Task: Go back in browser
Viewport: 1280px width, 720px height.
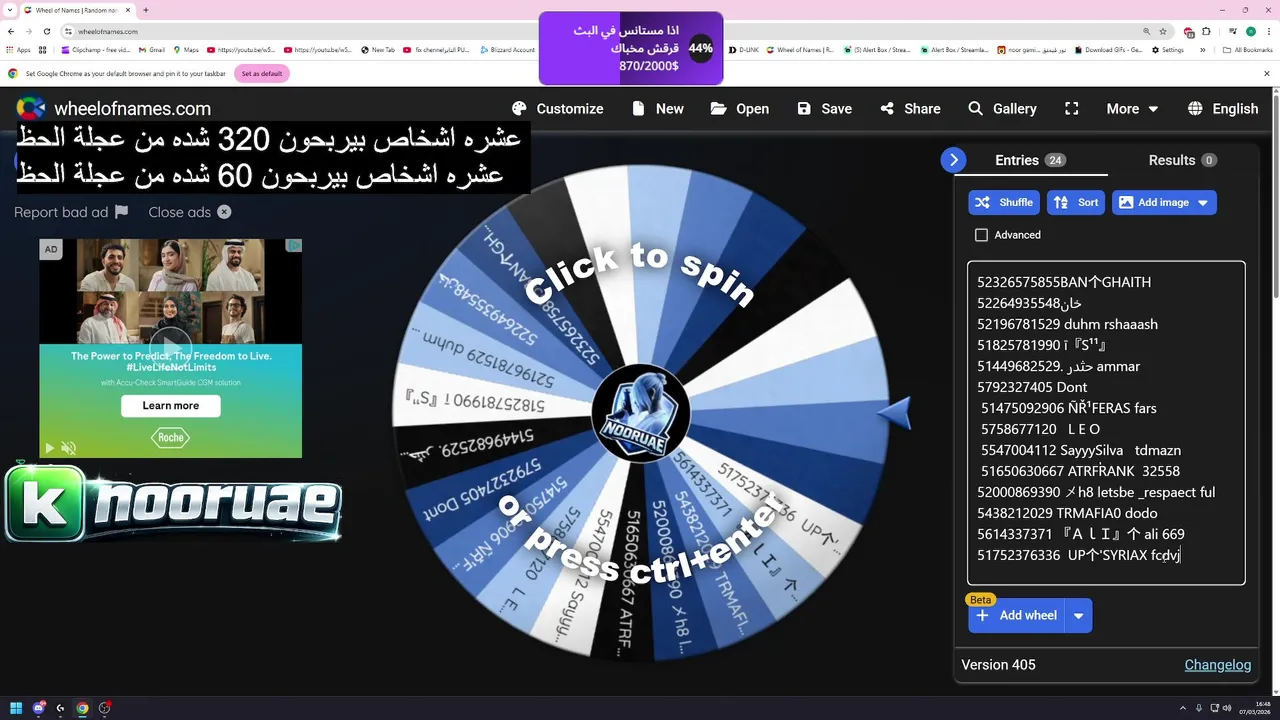Action: click(x=11, y=31)
